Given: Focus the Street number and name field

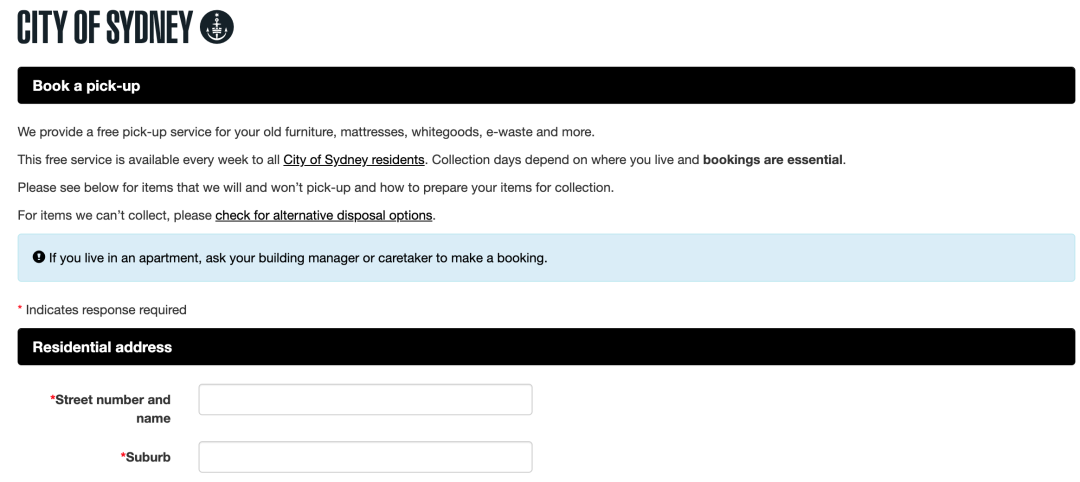Looking at the screenshot, I should click(365, 400).
